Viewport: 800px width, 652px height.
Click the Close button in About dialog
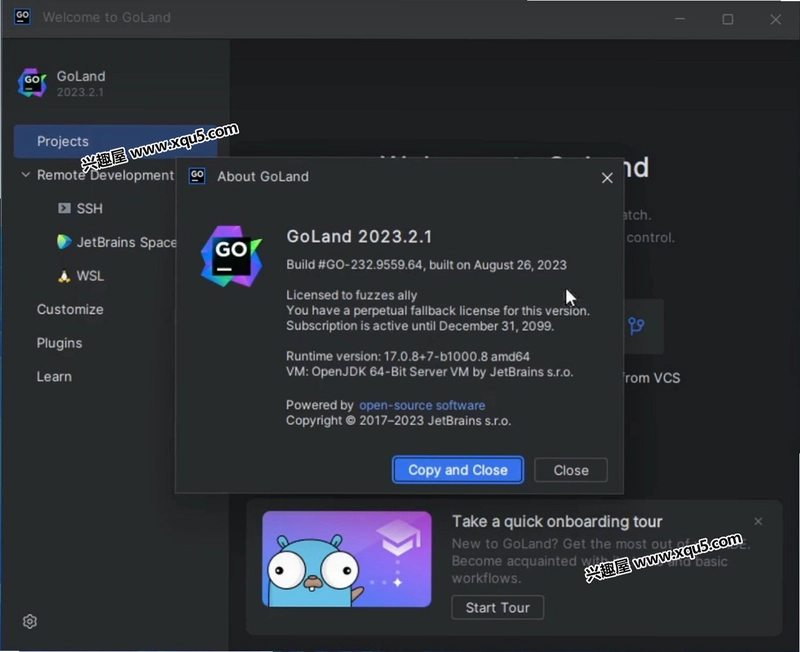[x=570, y=470]
